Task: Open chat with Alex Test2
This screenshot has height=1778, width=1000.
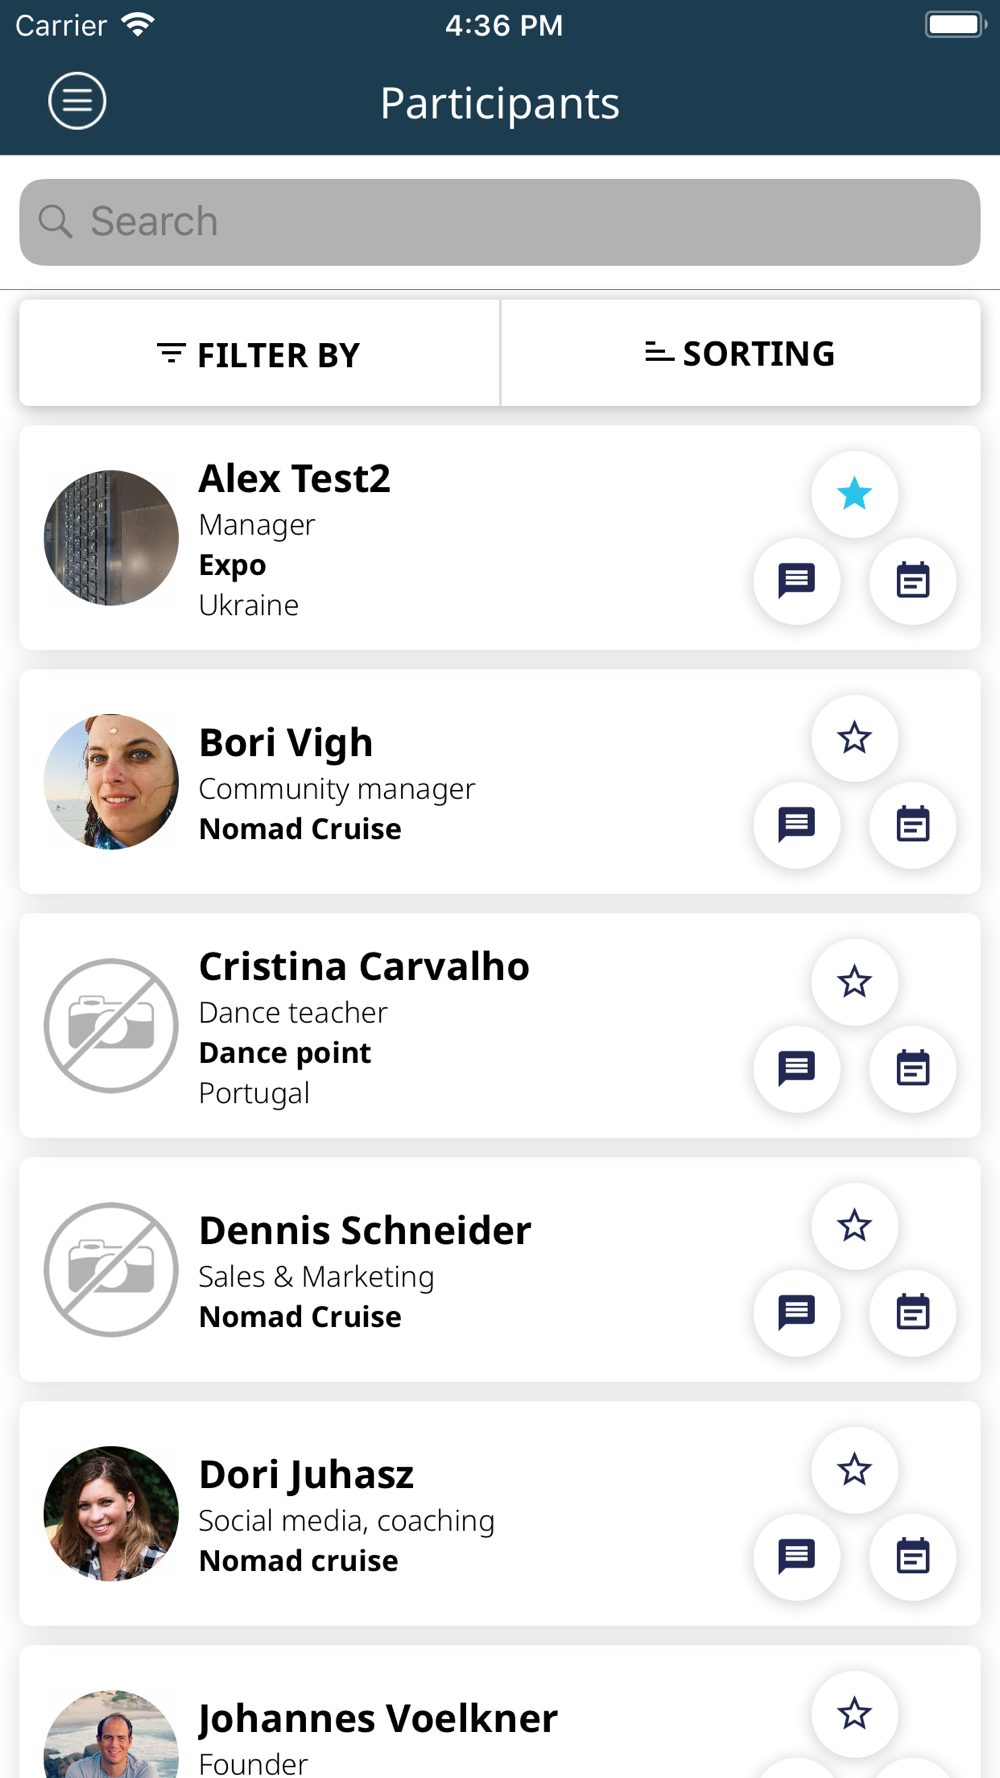Action: click(796, 580)
